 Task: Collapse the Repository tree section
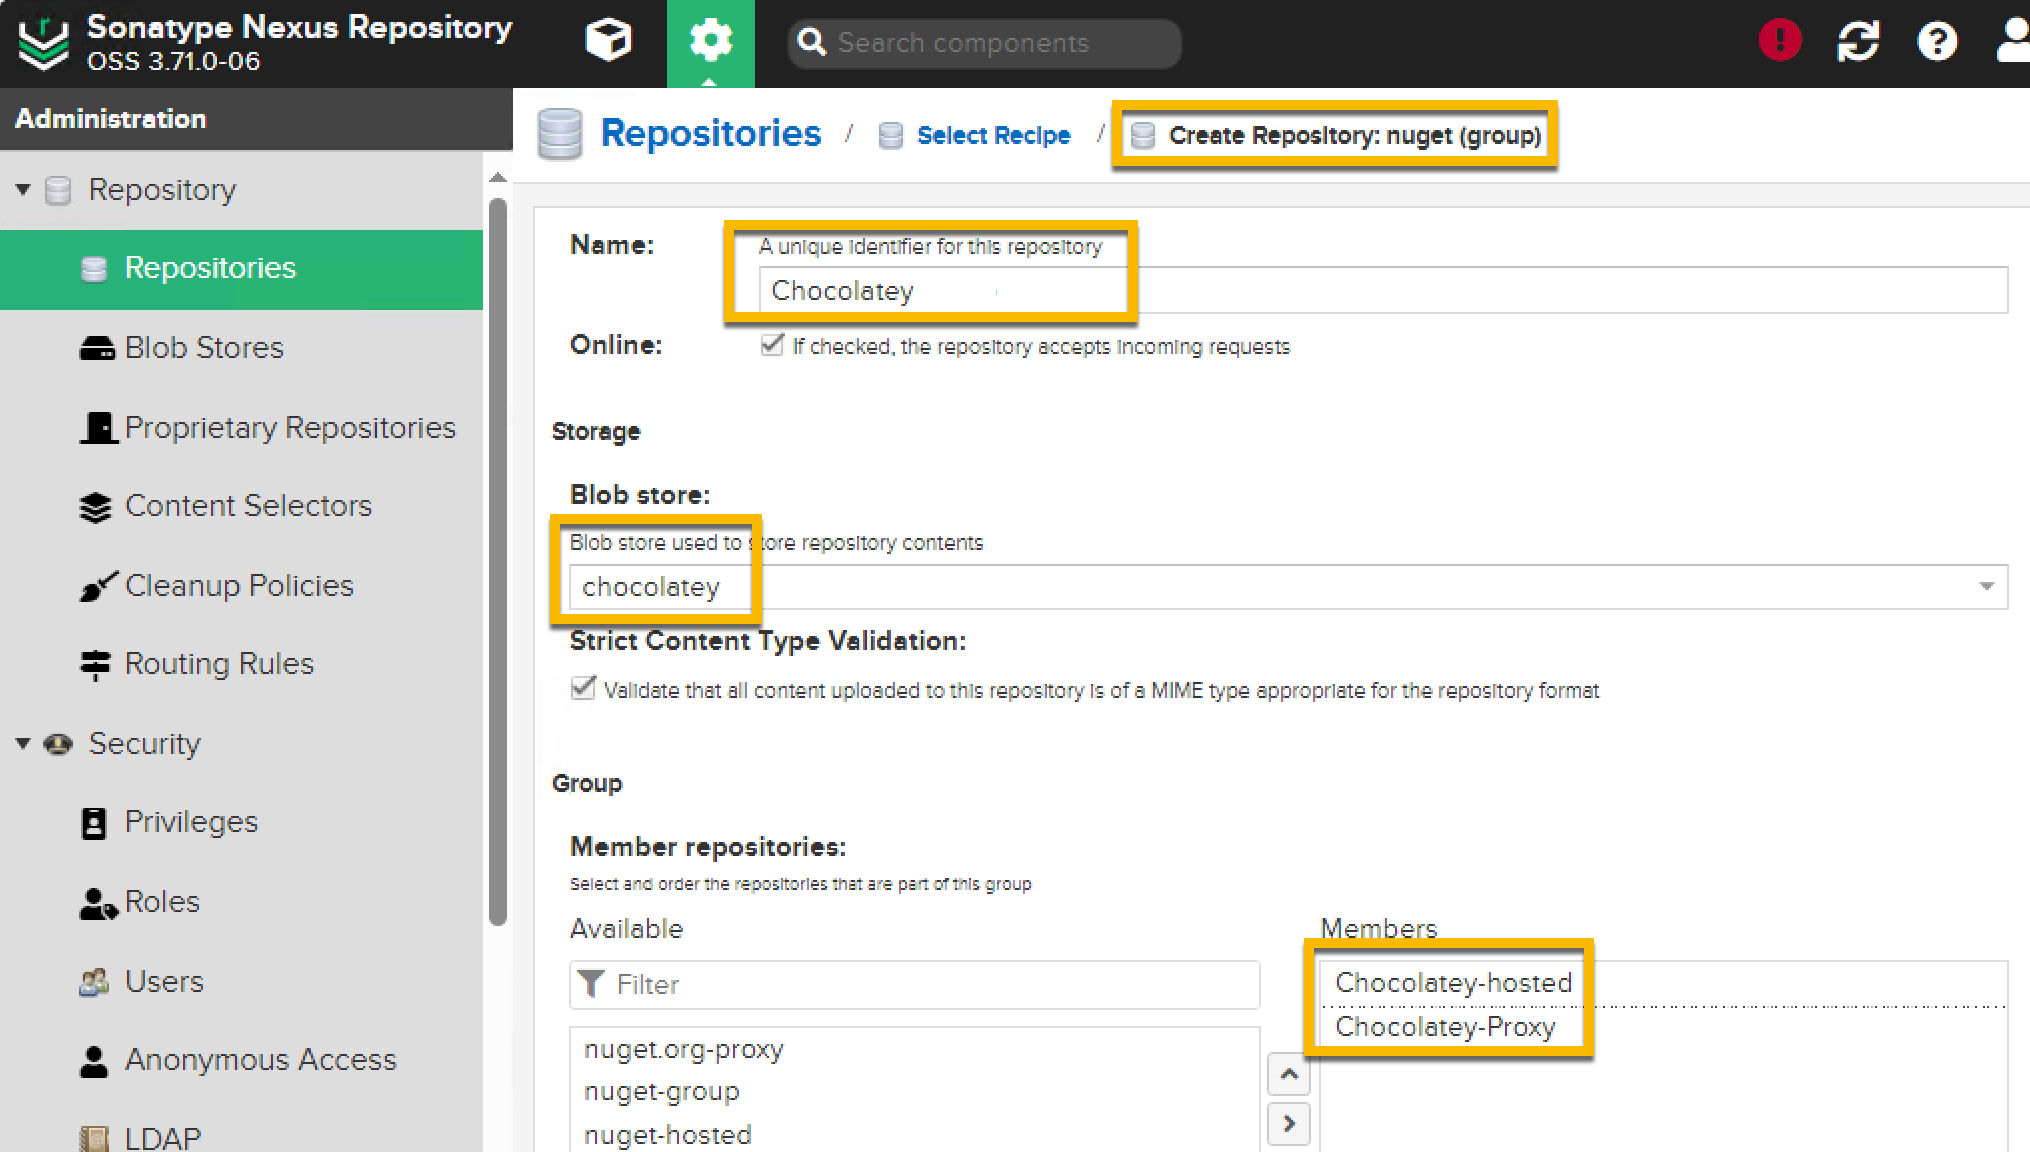coord(23,189)
